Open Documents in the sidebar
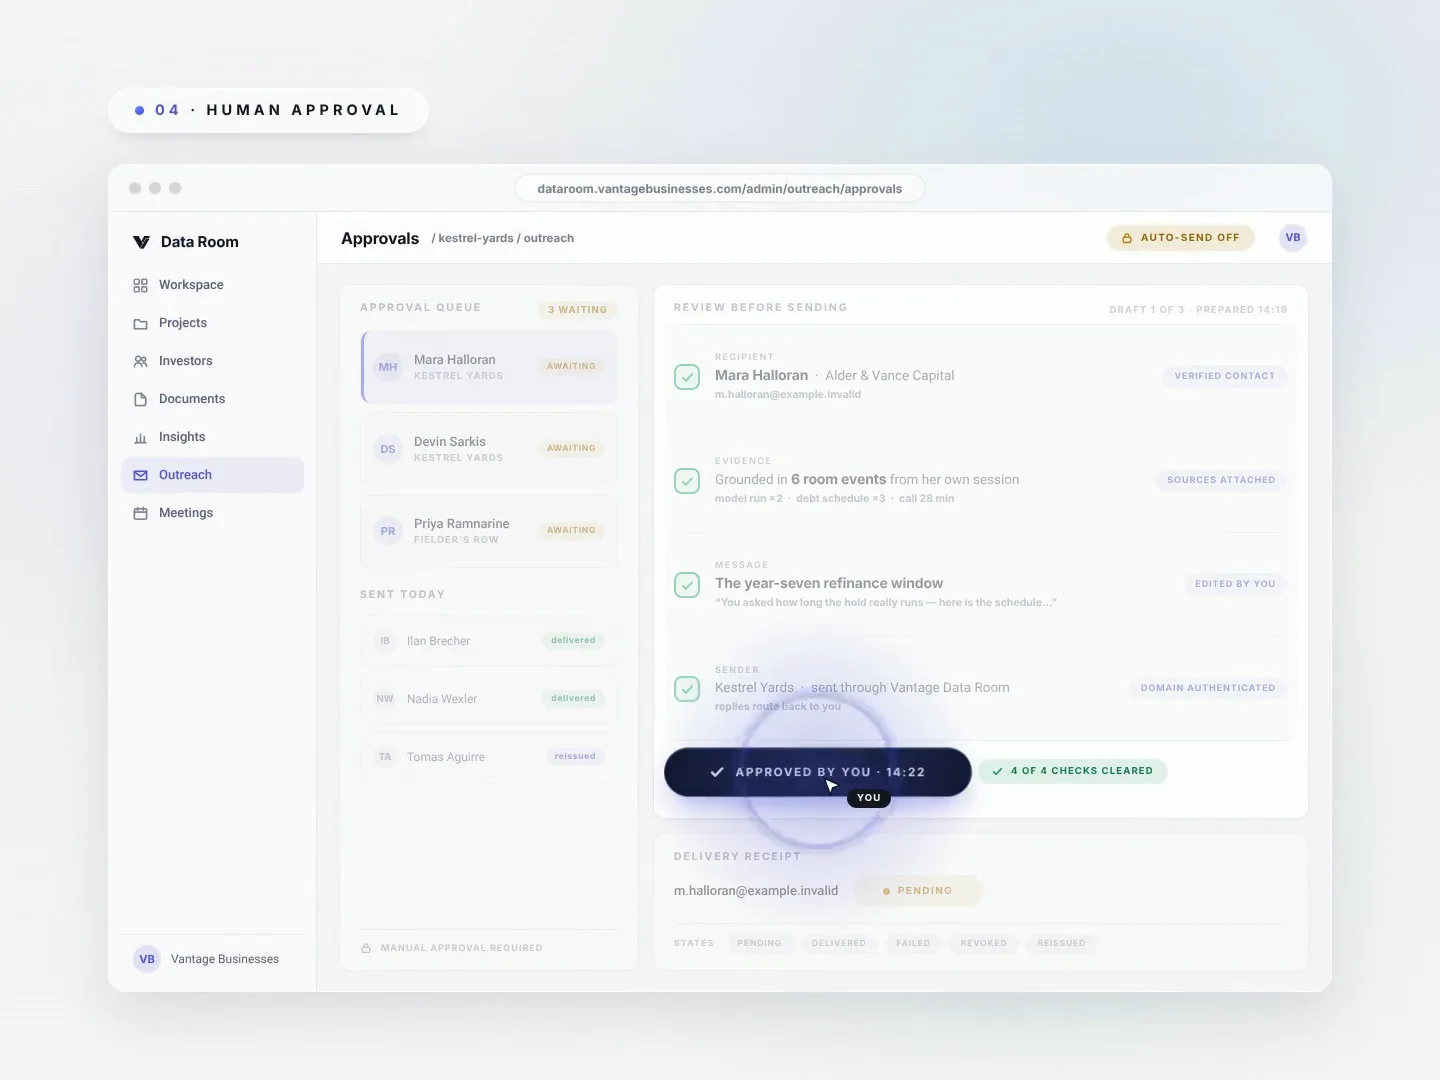 212,399
